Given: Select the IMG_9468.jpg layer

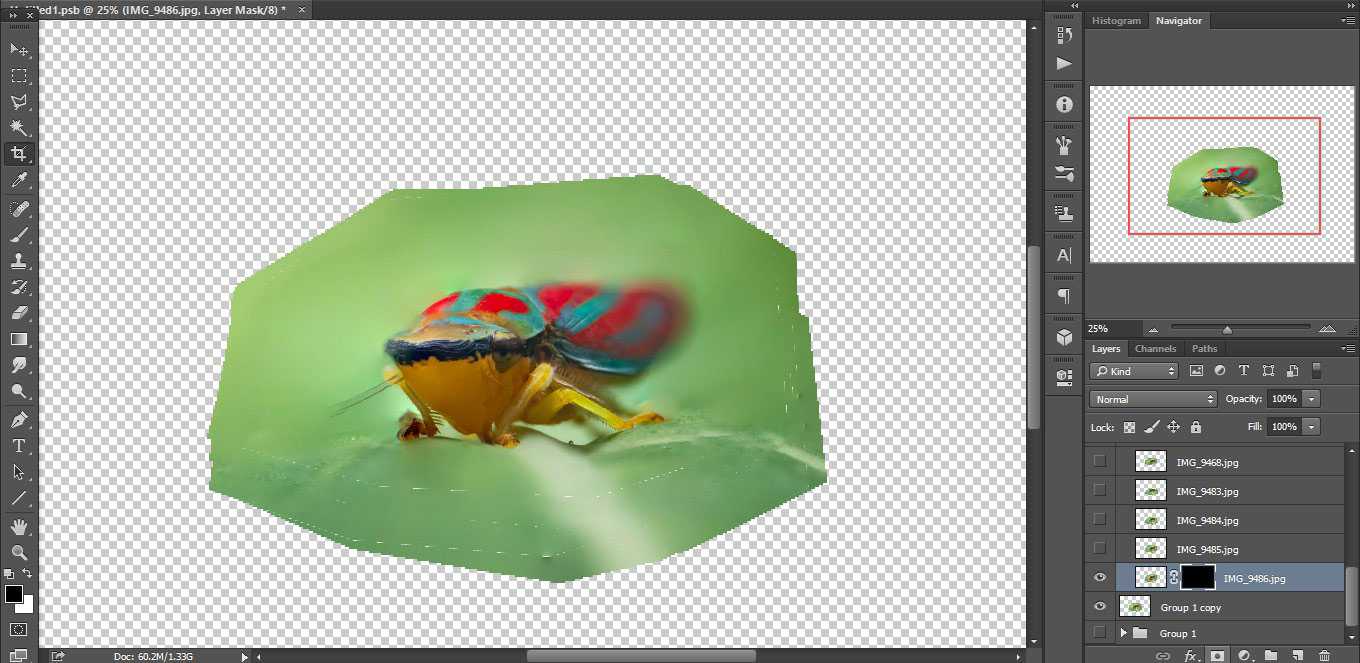Looking at the screenshot, I should 1207,462.
